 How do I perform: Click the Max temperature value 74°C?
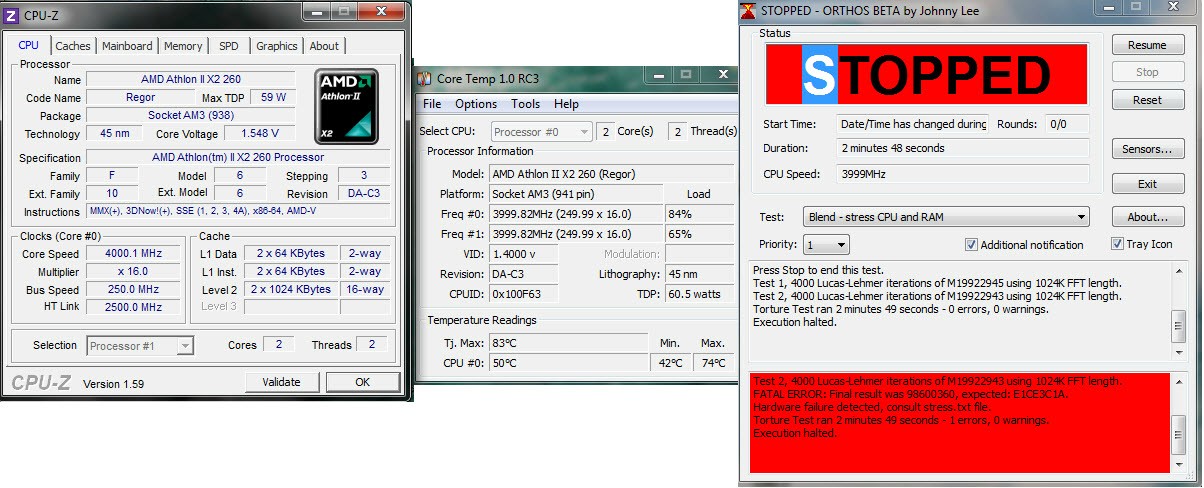pos(713,363)
